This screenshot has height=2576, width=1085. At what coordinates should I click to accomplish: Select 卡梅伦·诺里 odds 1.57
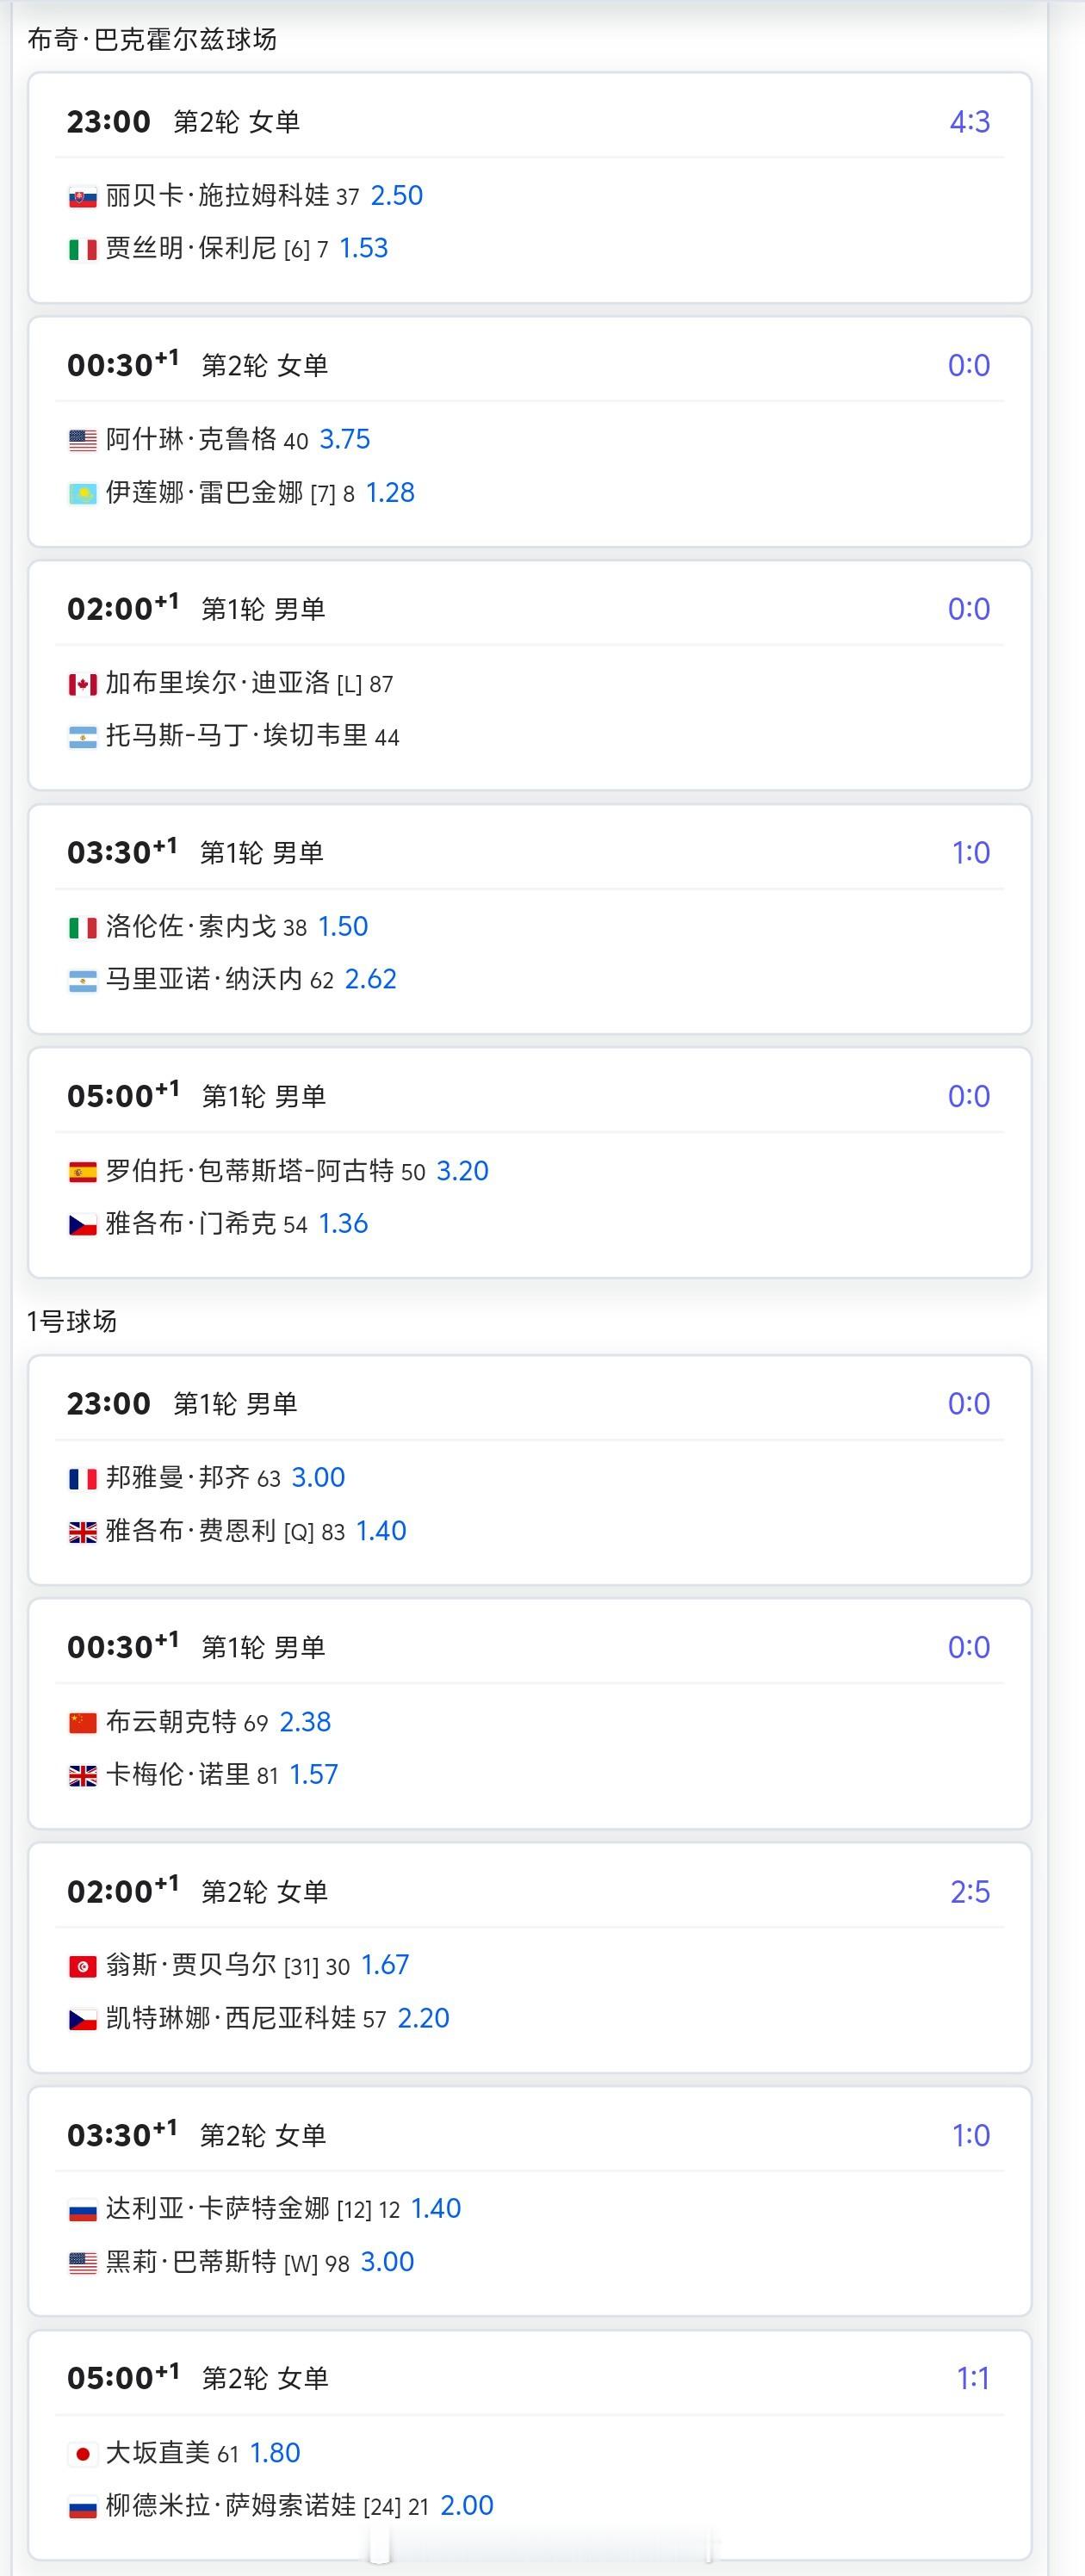click(x=314, y=1775)
